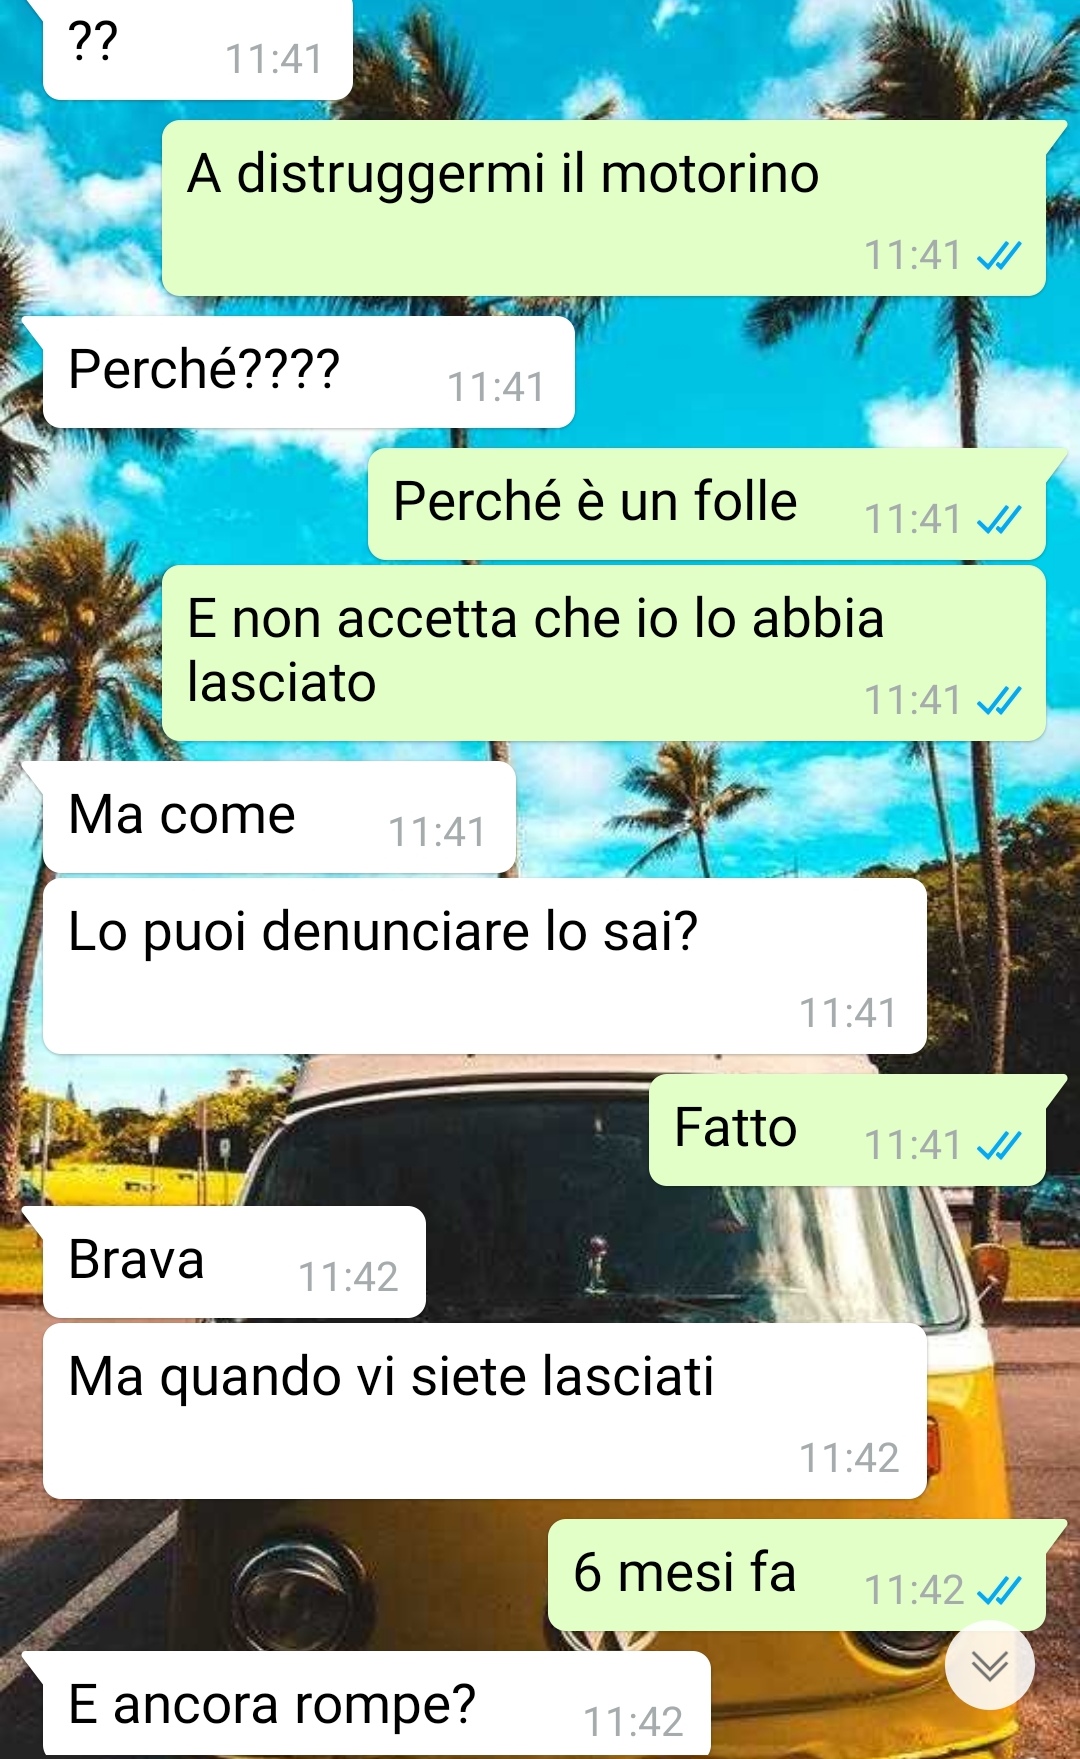This screenshot has width=1080, height=1759.
Task: Select the "Perché????" received message
Action: [x=308, y=373]
